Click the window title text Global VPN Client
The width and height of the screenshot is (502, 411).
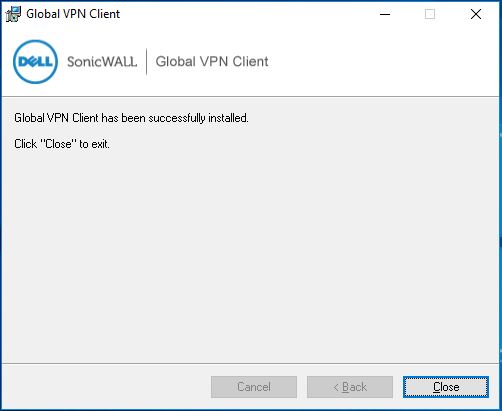[73, 14]
